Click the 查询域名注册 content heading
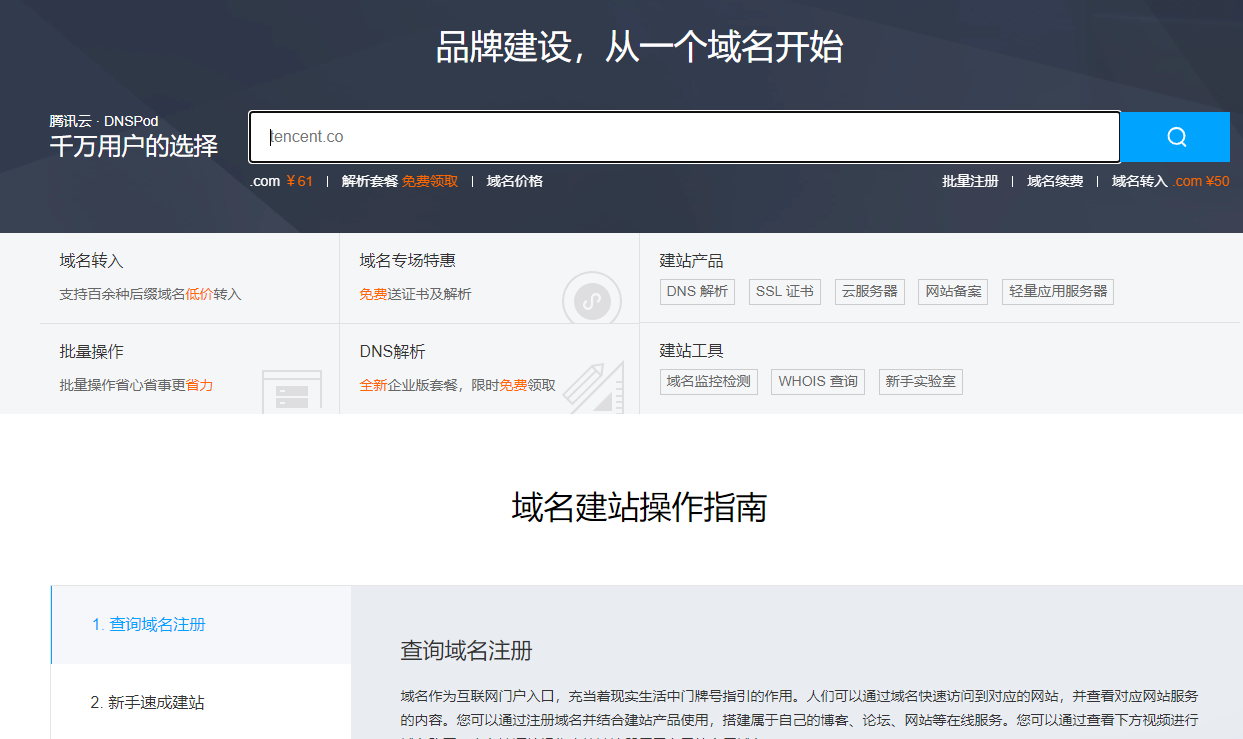The height and width of the screenshot is (739, 1243). pyautogui.click(x=467, y=651)
